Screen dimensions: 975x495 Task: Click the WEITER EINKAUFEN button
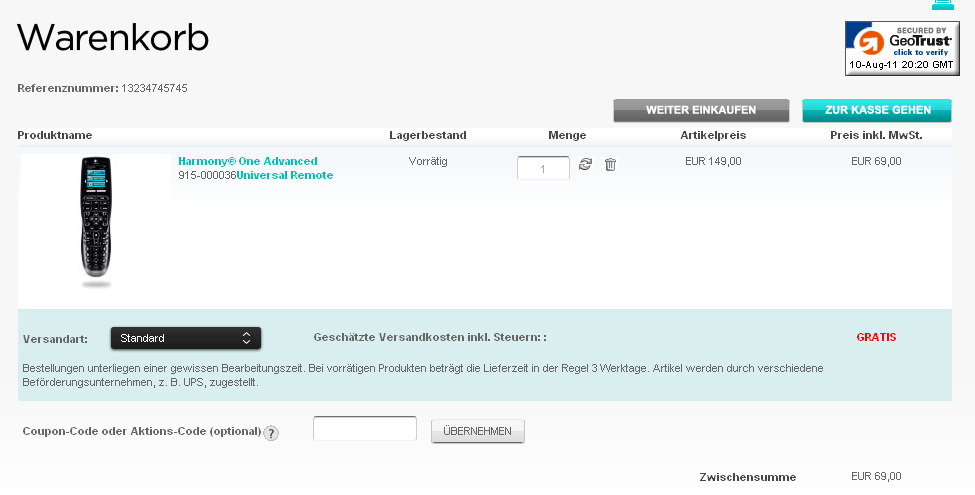click(x=701, y=110)
